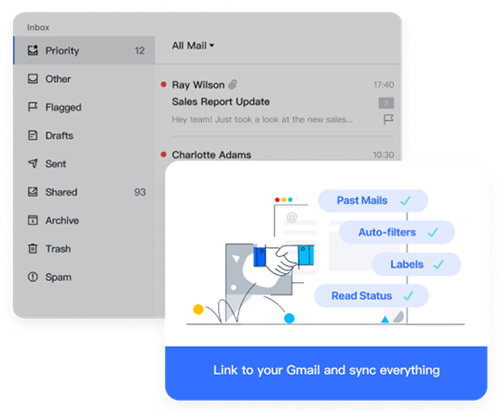Click the Archive box icon
This screenshot has width=500, height=411.
pos(33,220)
